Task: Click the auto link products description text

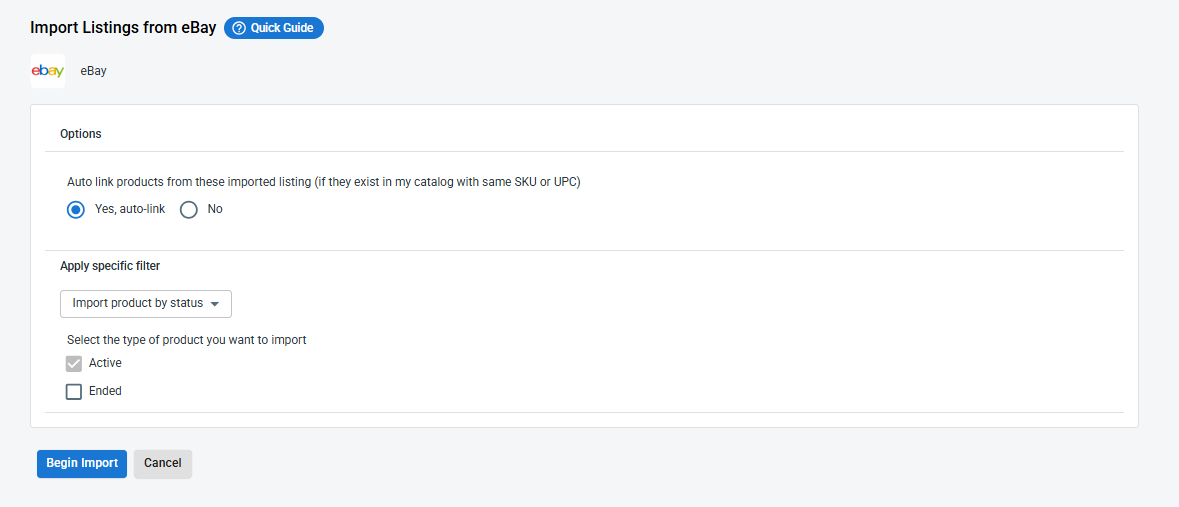Action: (324, 182)
